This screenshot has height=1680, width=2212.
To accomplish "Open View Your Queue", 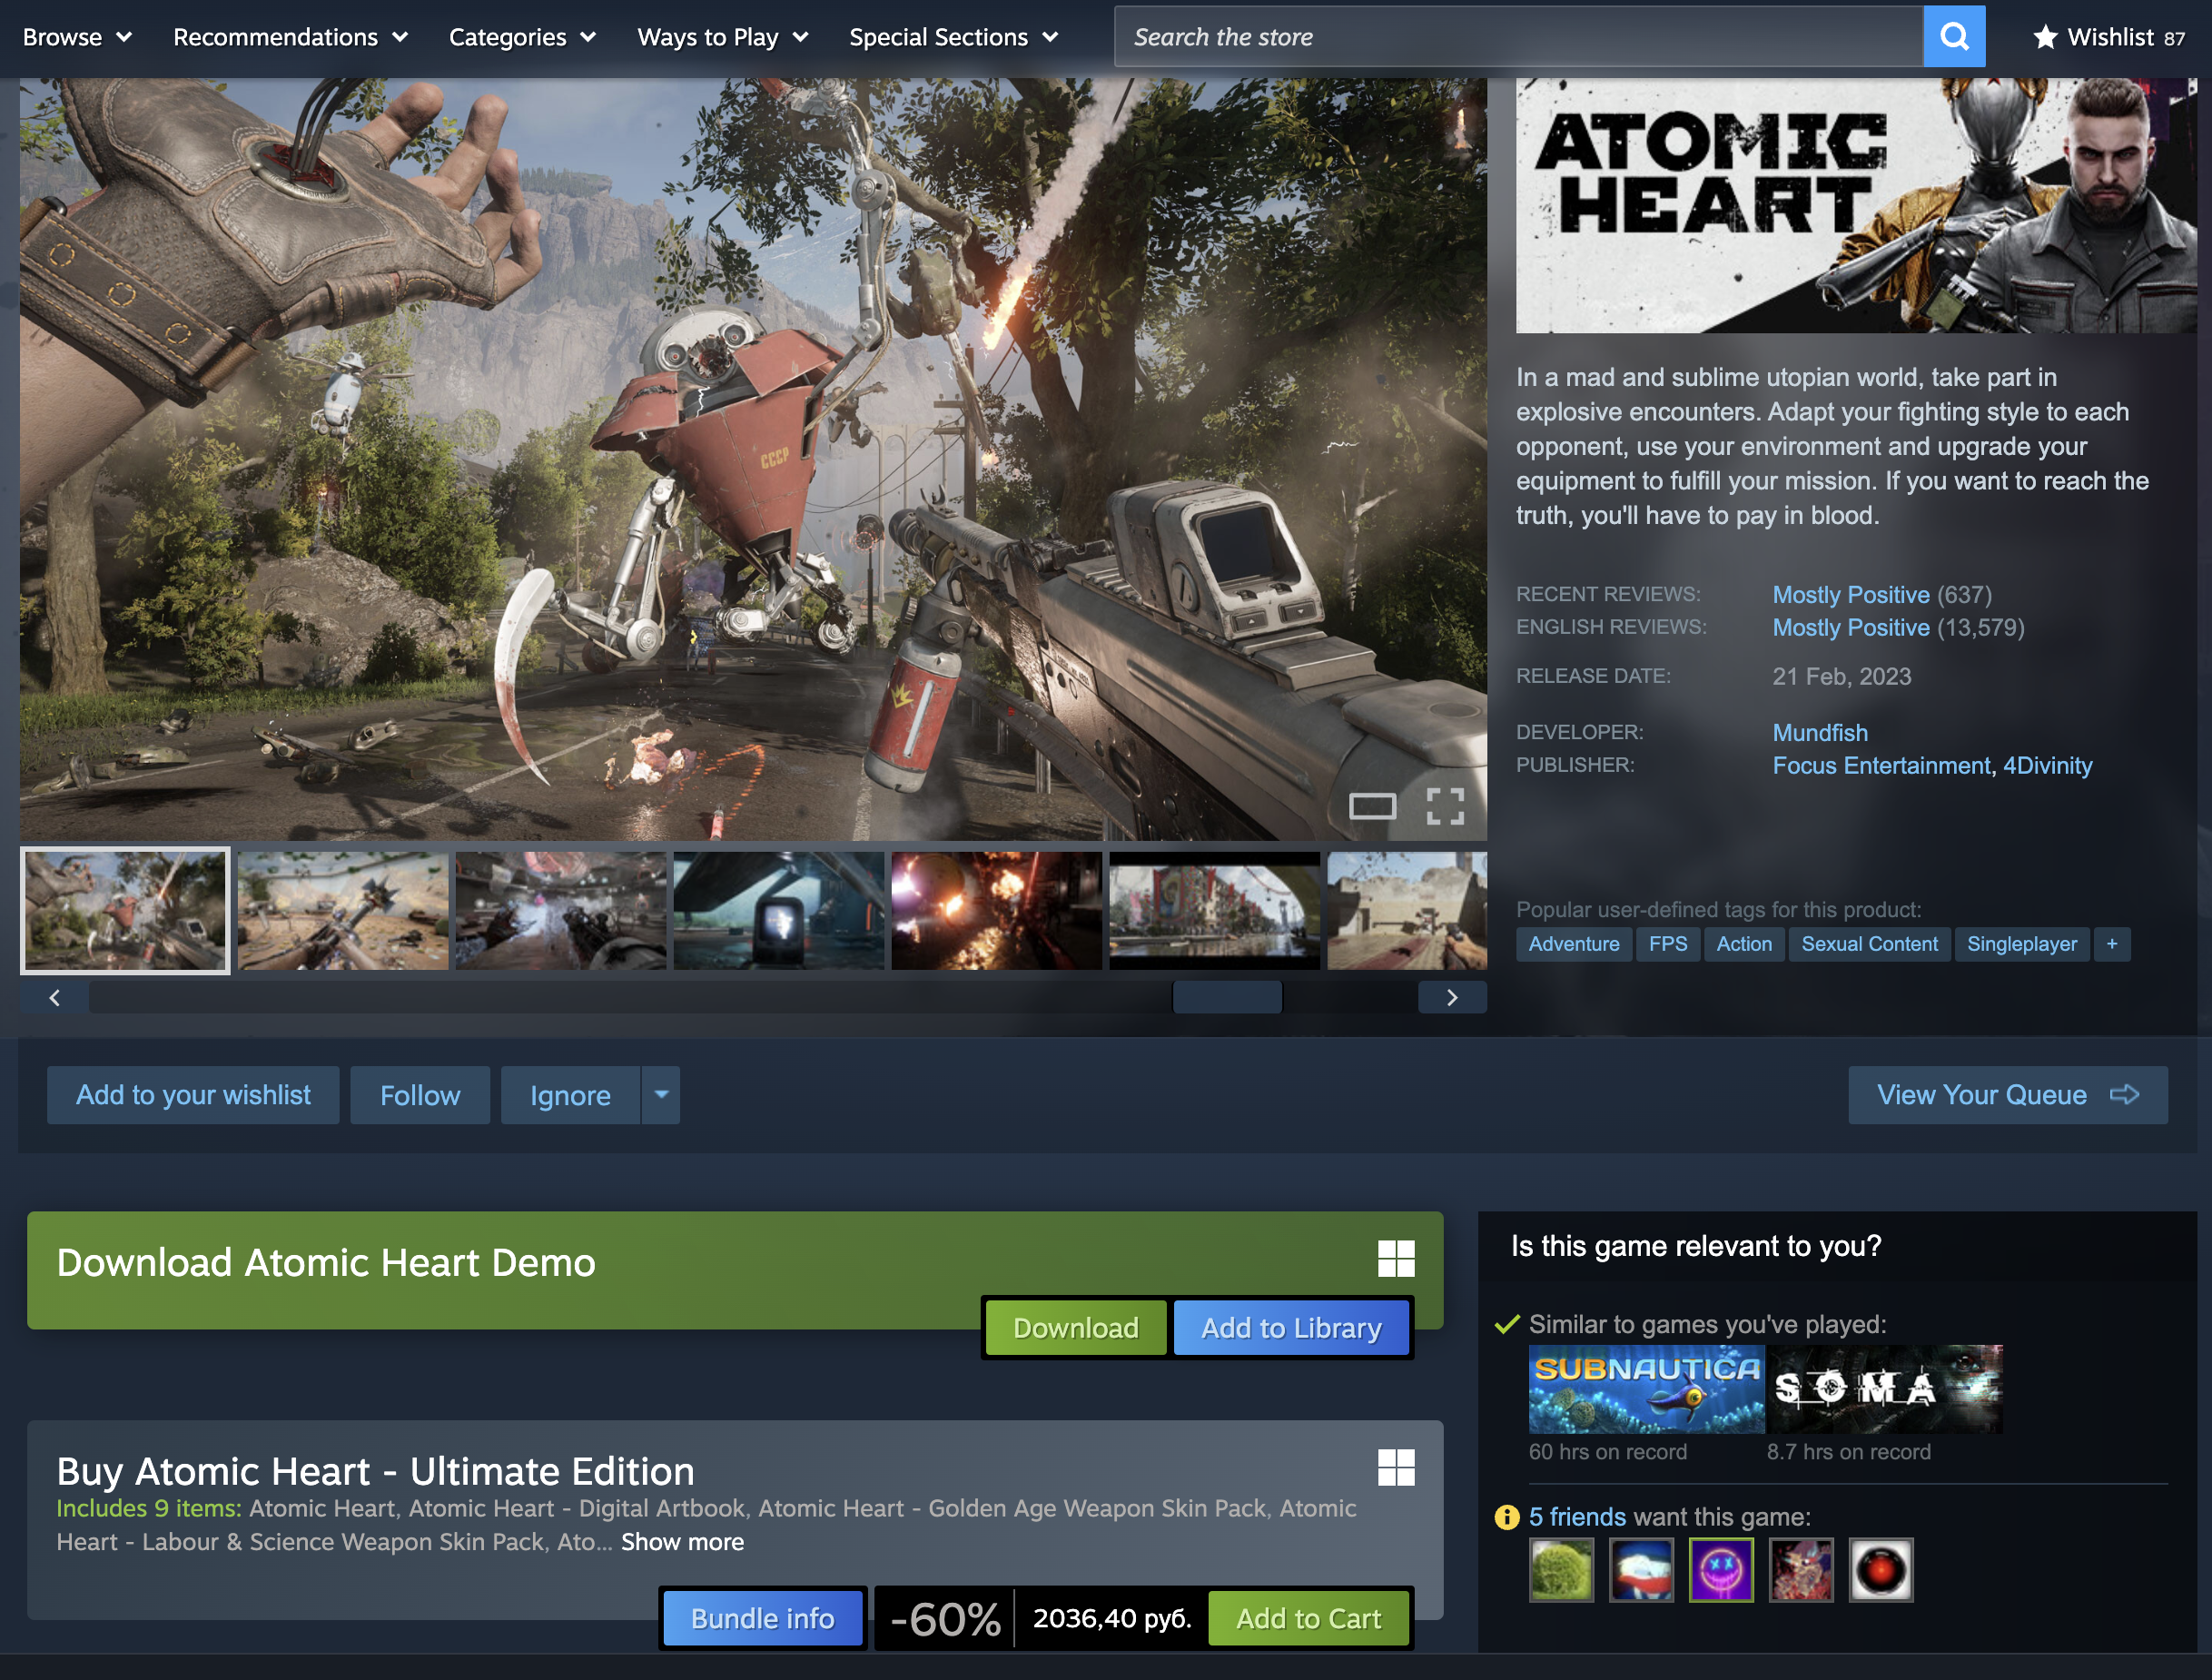I will pos(2008,1095).
